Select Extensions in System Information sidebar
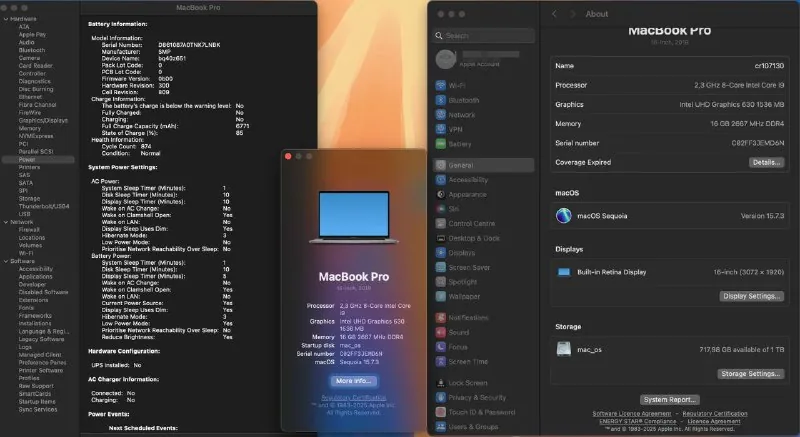800x437 pixels. pyautogui.click(x=33, y=300)
